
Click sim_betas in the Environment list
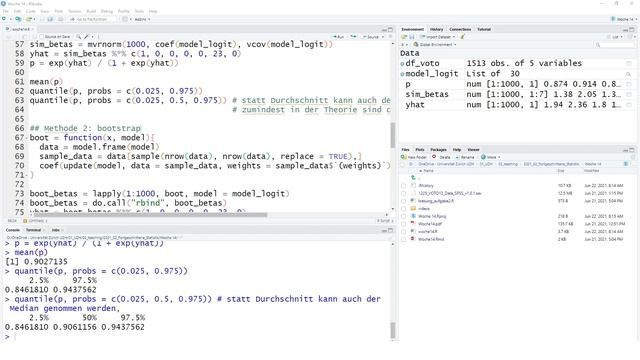427,94
